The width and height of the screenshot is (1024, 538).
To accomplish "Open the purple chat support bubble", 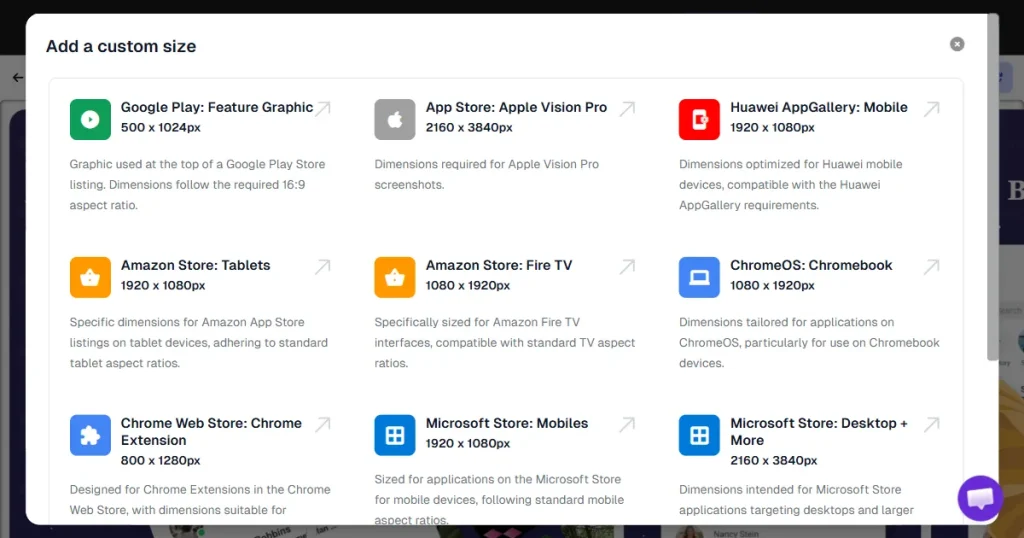I will [980, 498].
